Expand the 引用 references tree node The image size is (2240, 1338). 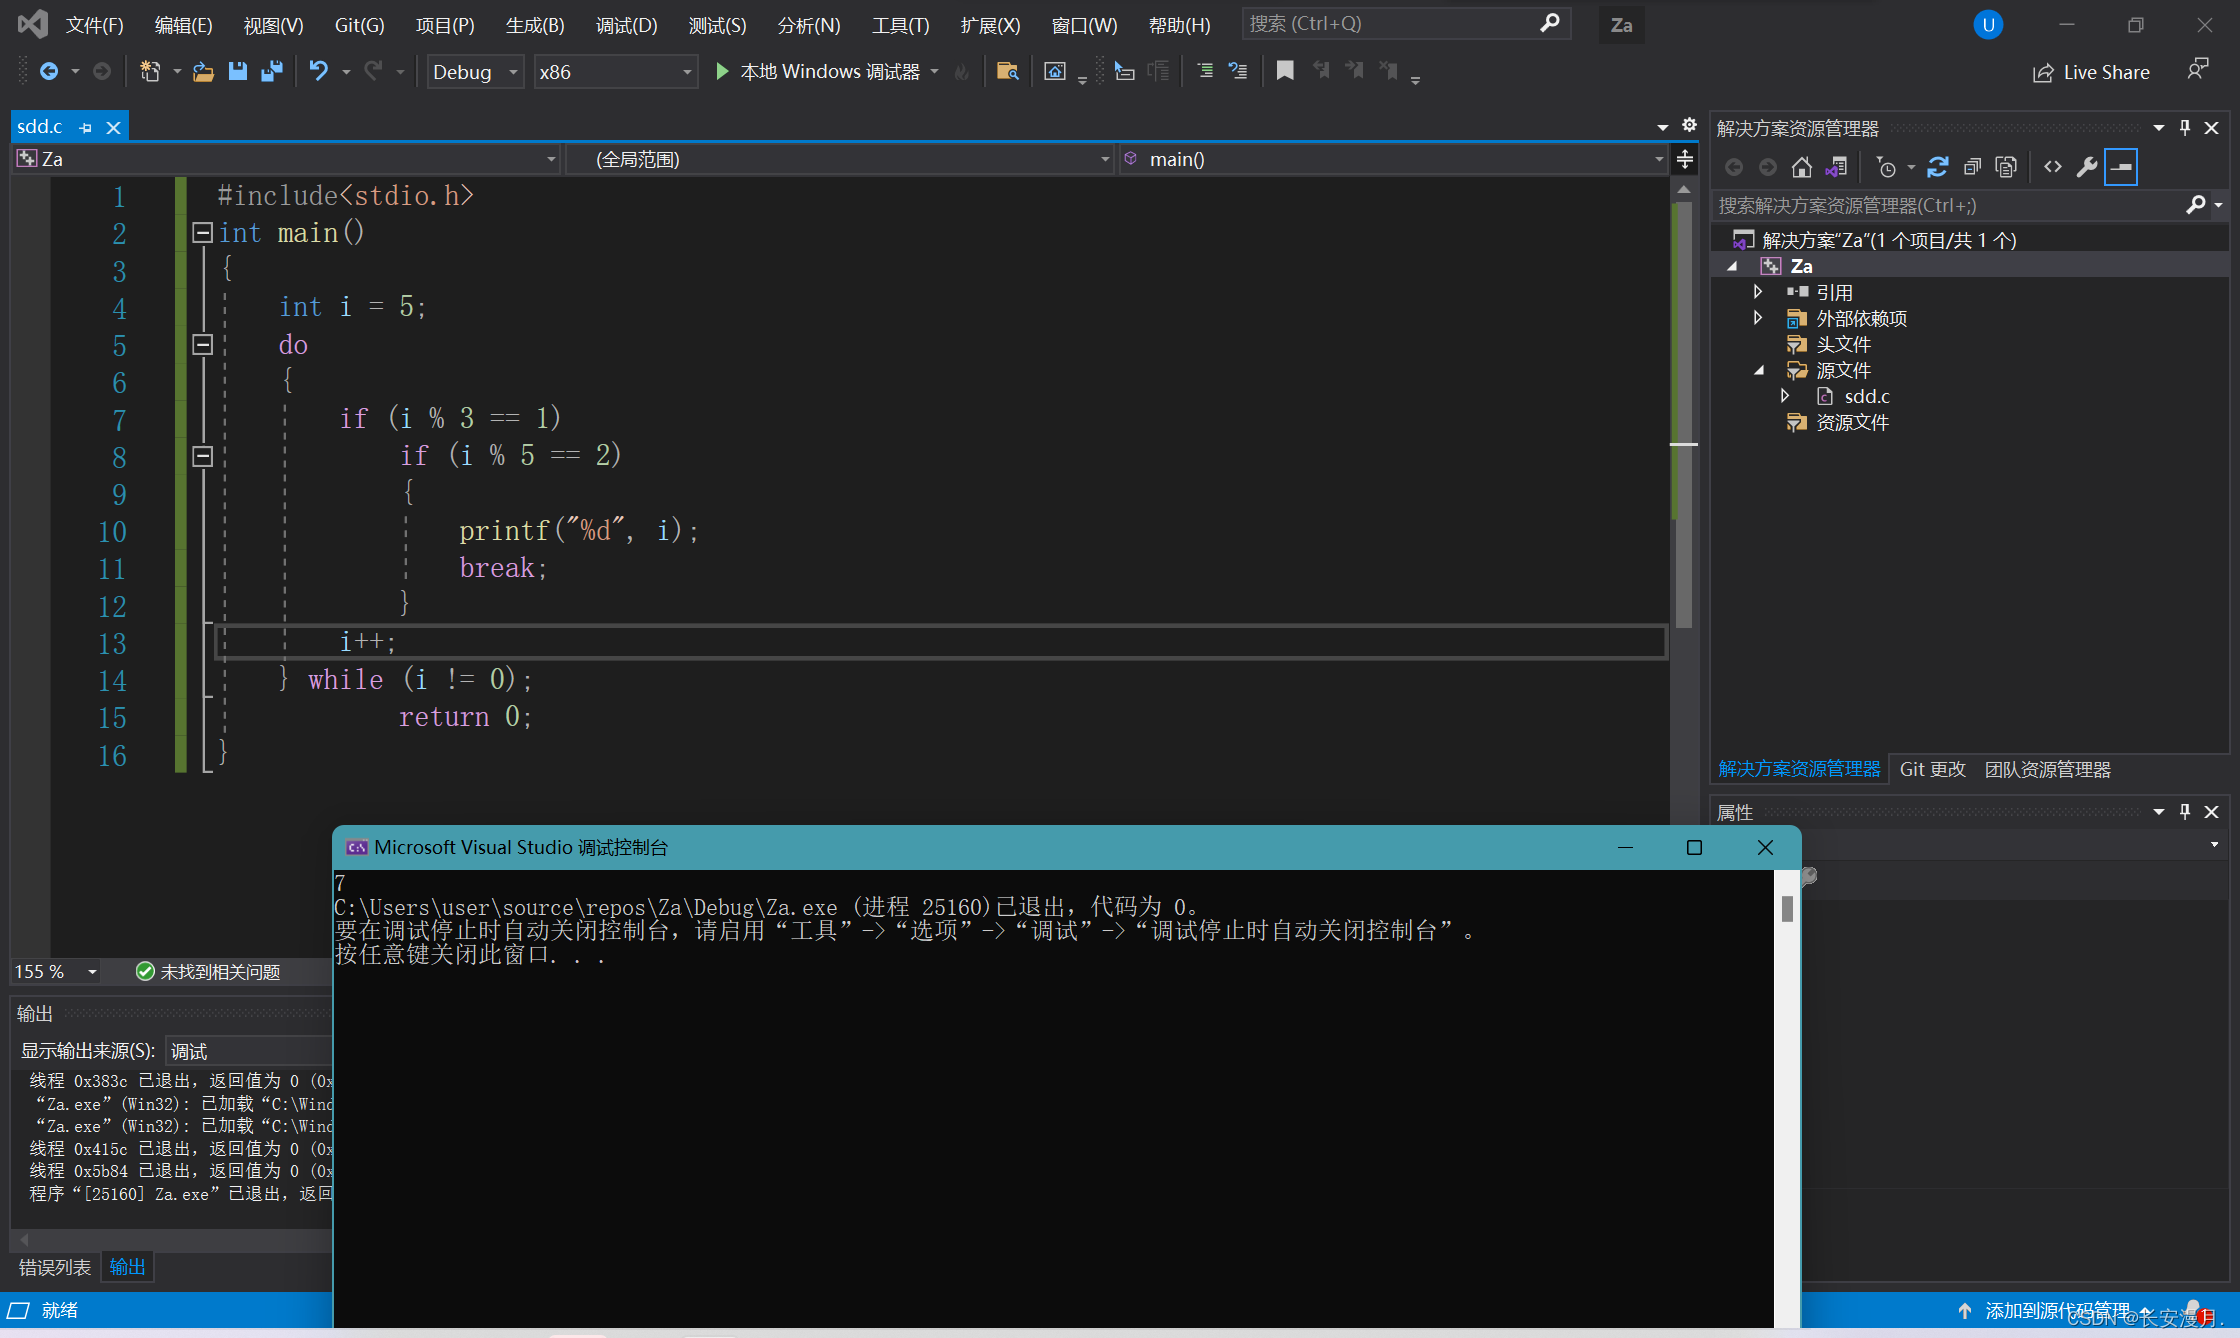coord(1757,292)
